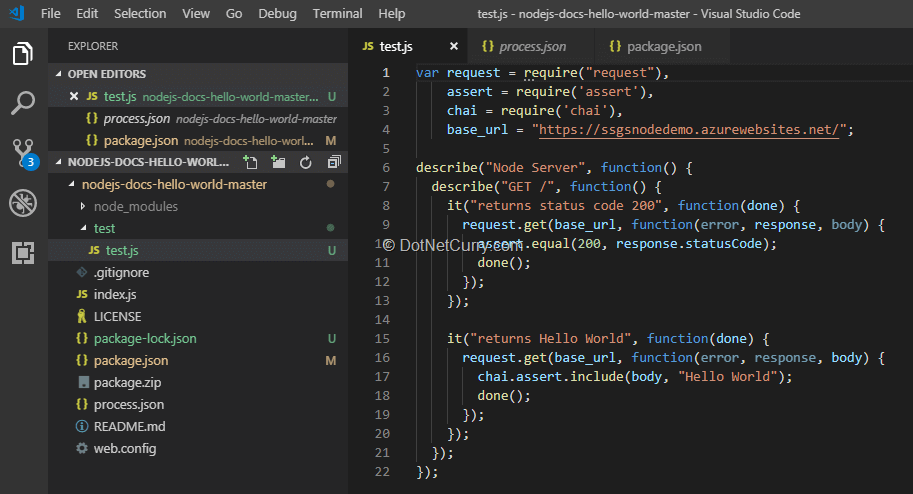Click the azurewebsites URL on line 4
913x494 pixels.
pos(689,129)
